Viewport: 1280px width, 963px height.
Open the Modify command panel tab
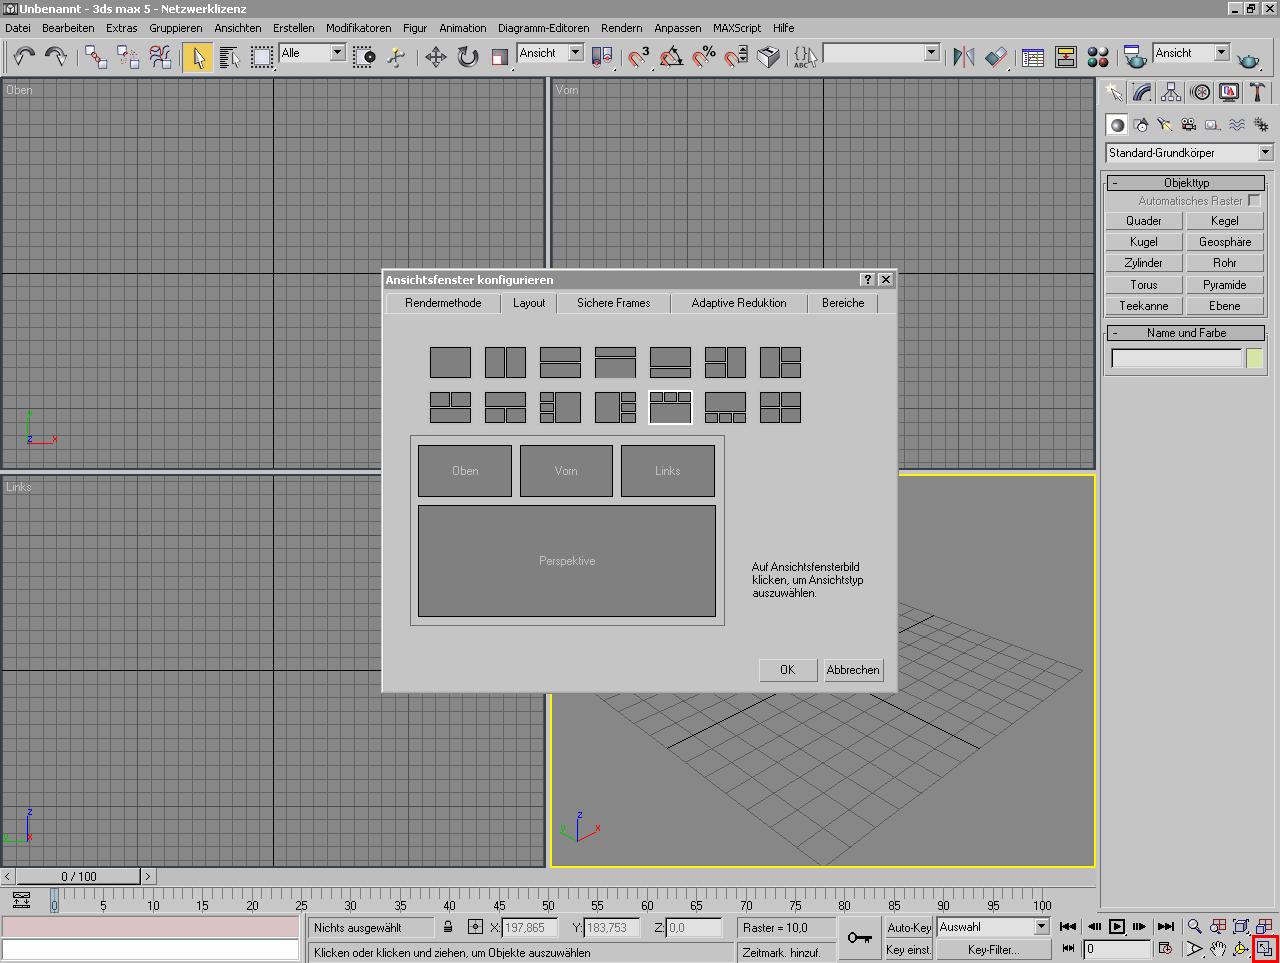tap(1142, 93)
